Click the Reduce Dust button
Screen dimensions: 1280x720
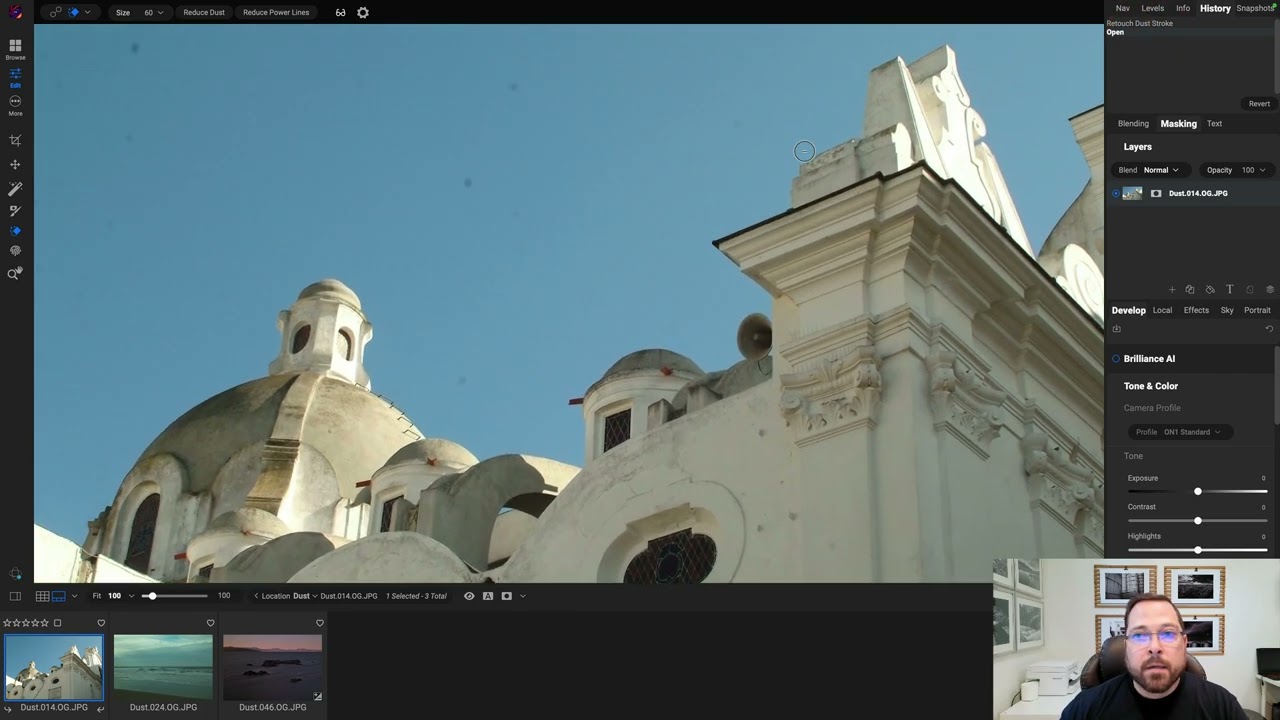[204, 12]
